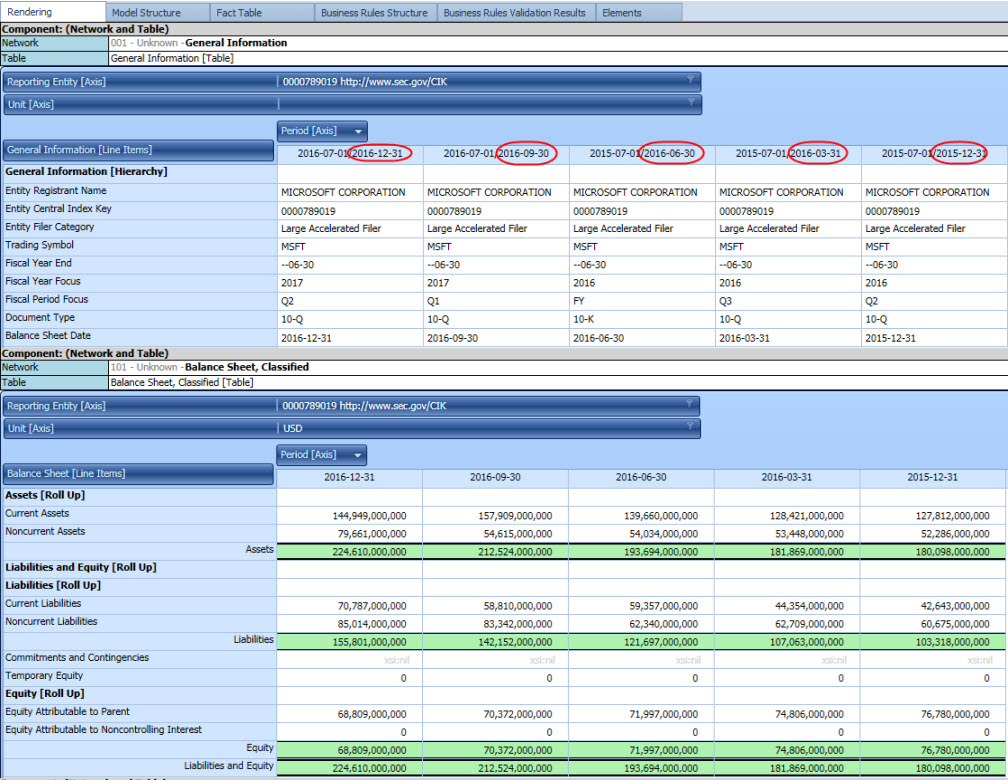
Task: Click filter icon on General Information Reporting Entity axis
Action: [x=690, y=80]
